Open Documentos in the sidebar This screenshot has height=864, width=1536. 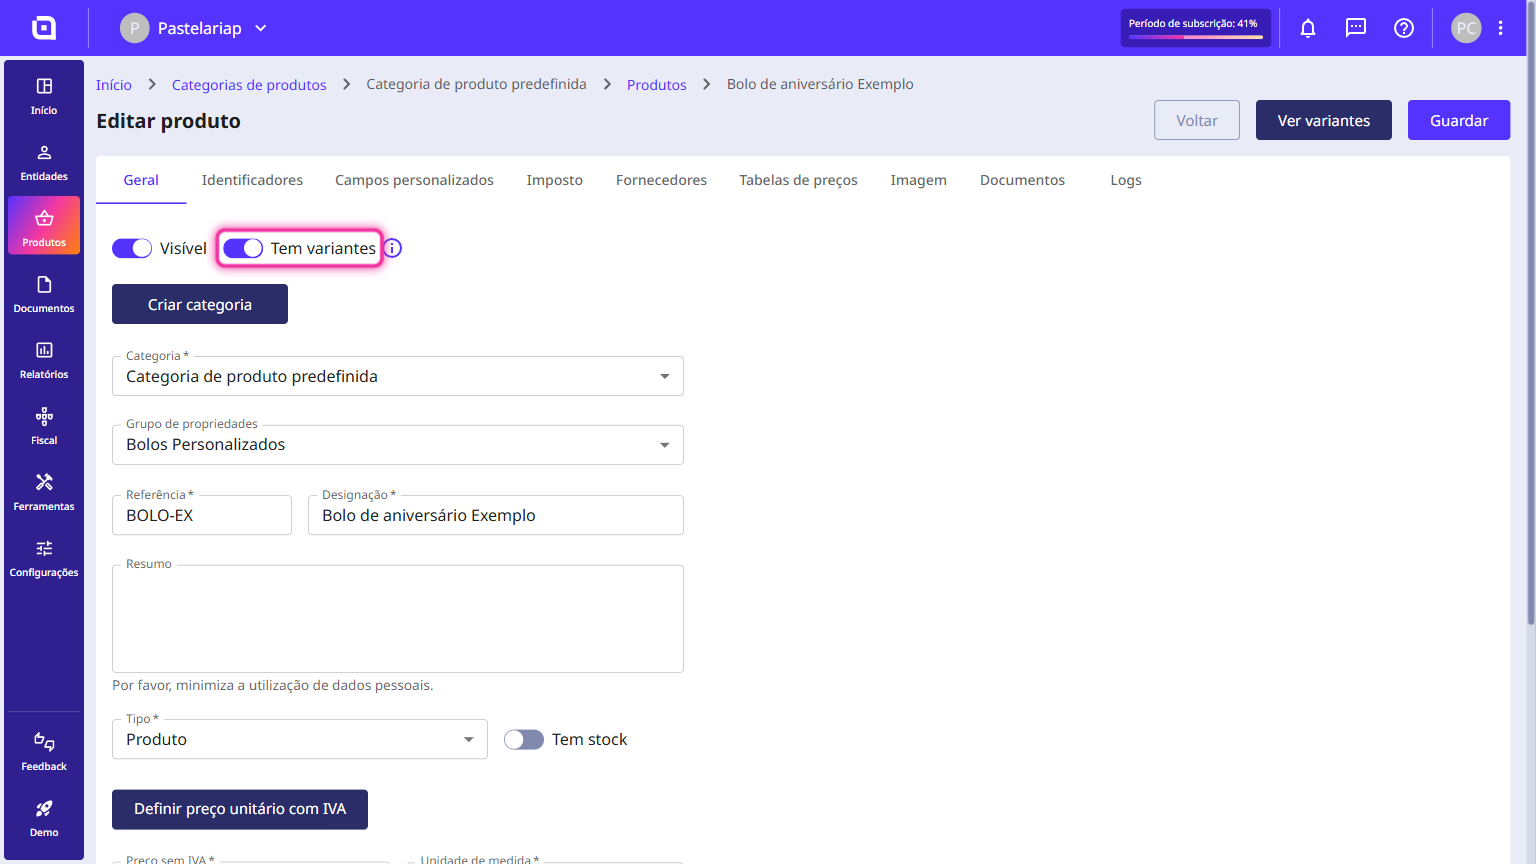(44, 294)
